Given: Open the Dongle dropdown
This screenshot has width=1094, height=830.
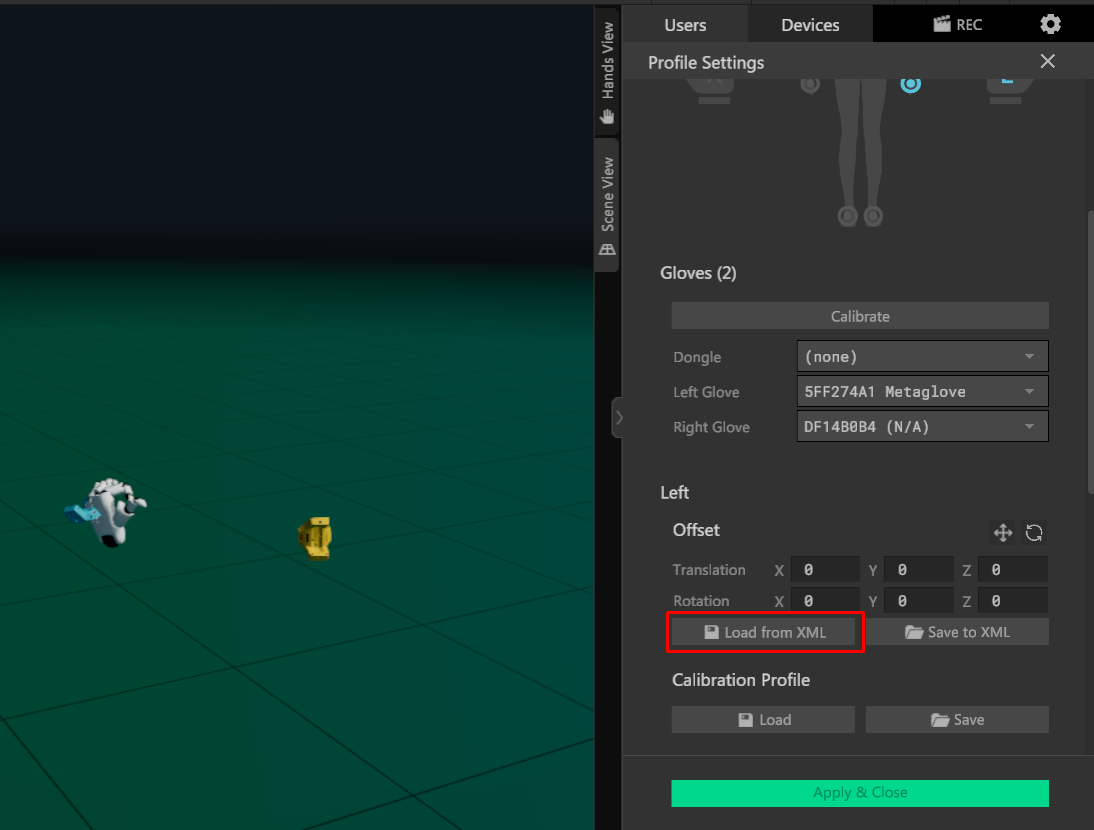Looking at the screenshot, I should point(921,357).
